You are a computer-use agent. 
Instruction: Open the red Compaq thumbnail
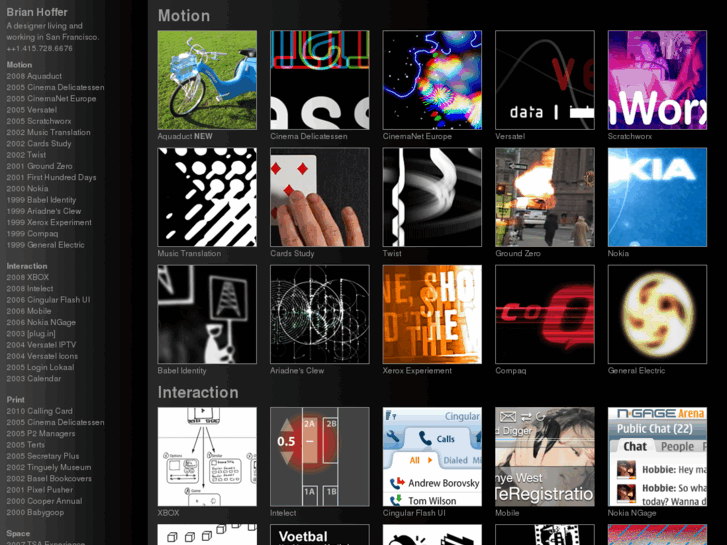[545, 314]
